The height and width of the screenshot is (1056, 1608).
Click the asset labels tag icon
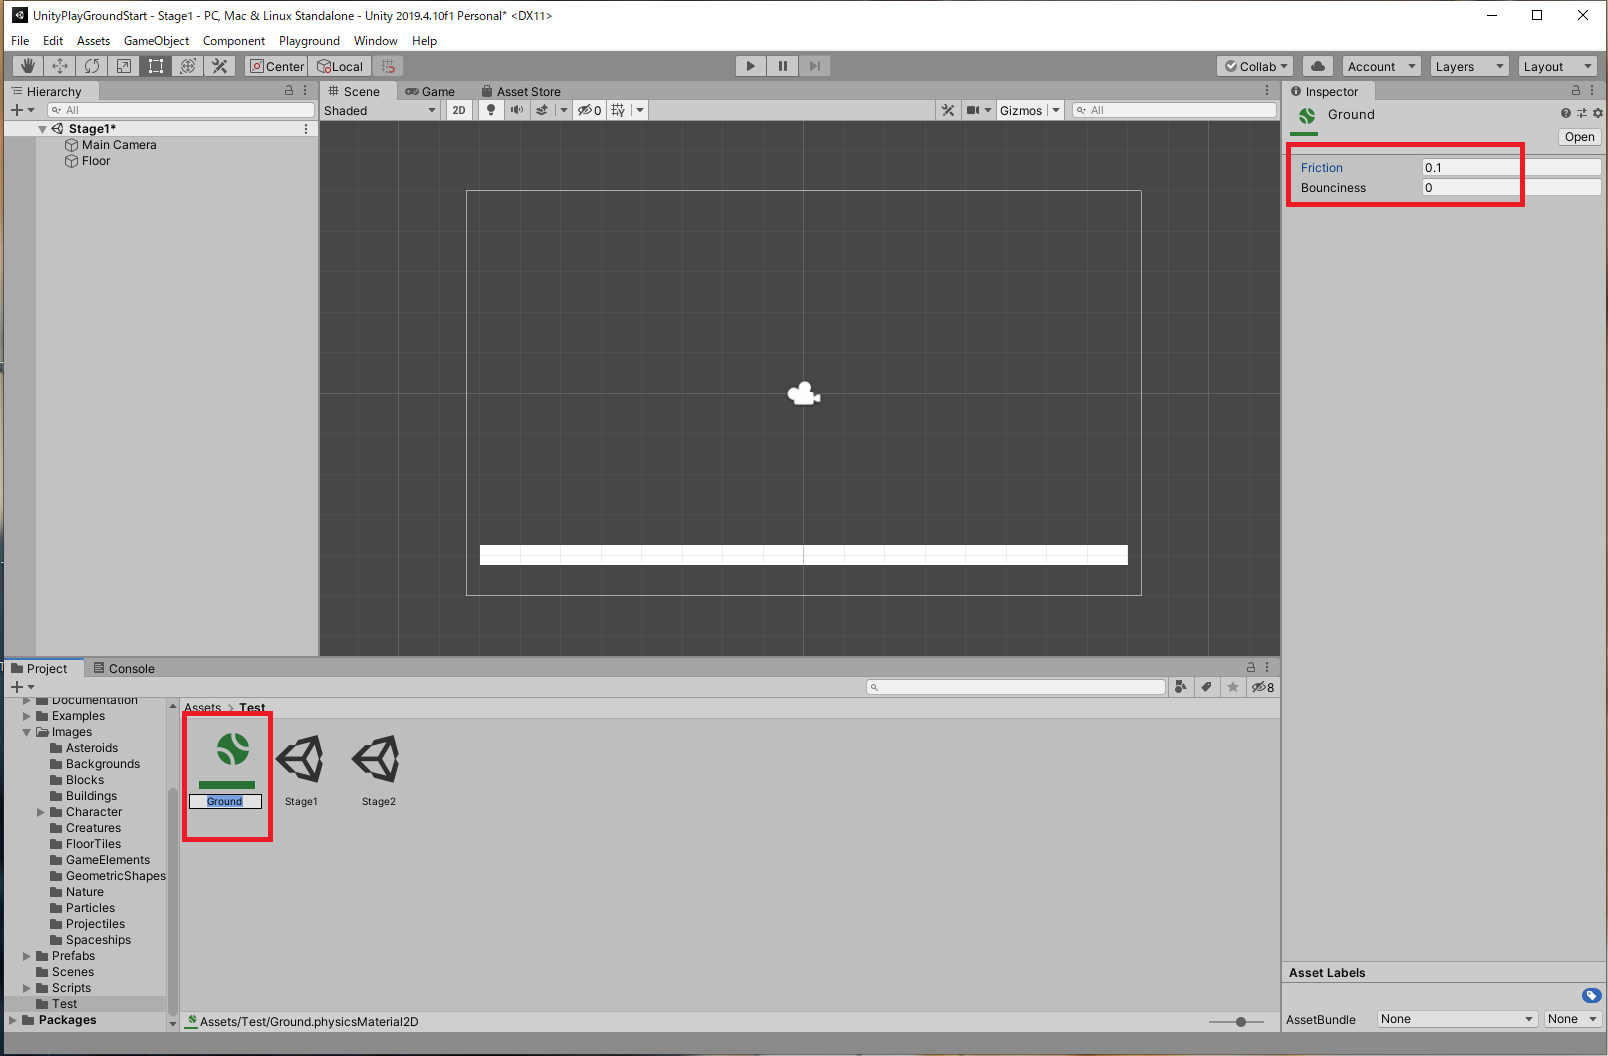(x=1592, y=995)
